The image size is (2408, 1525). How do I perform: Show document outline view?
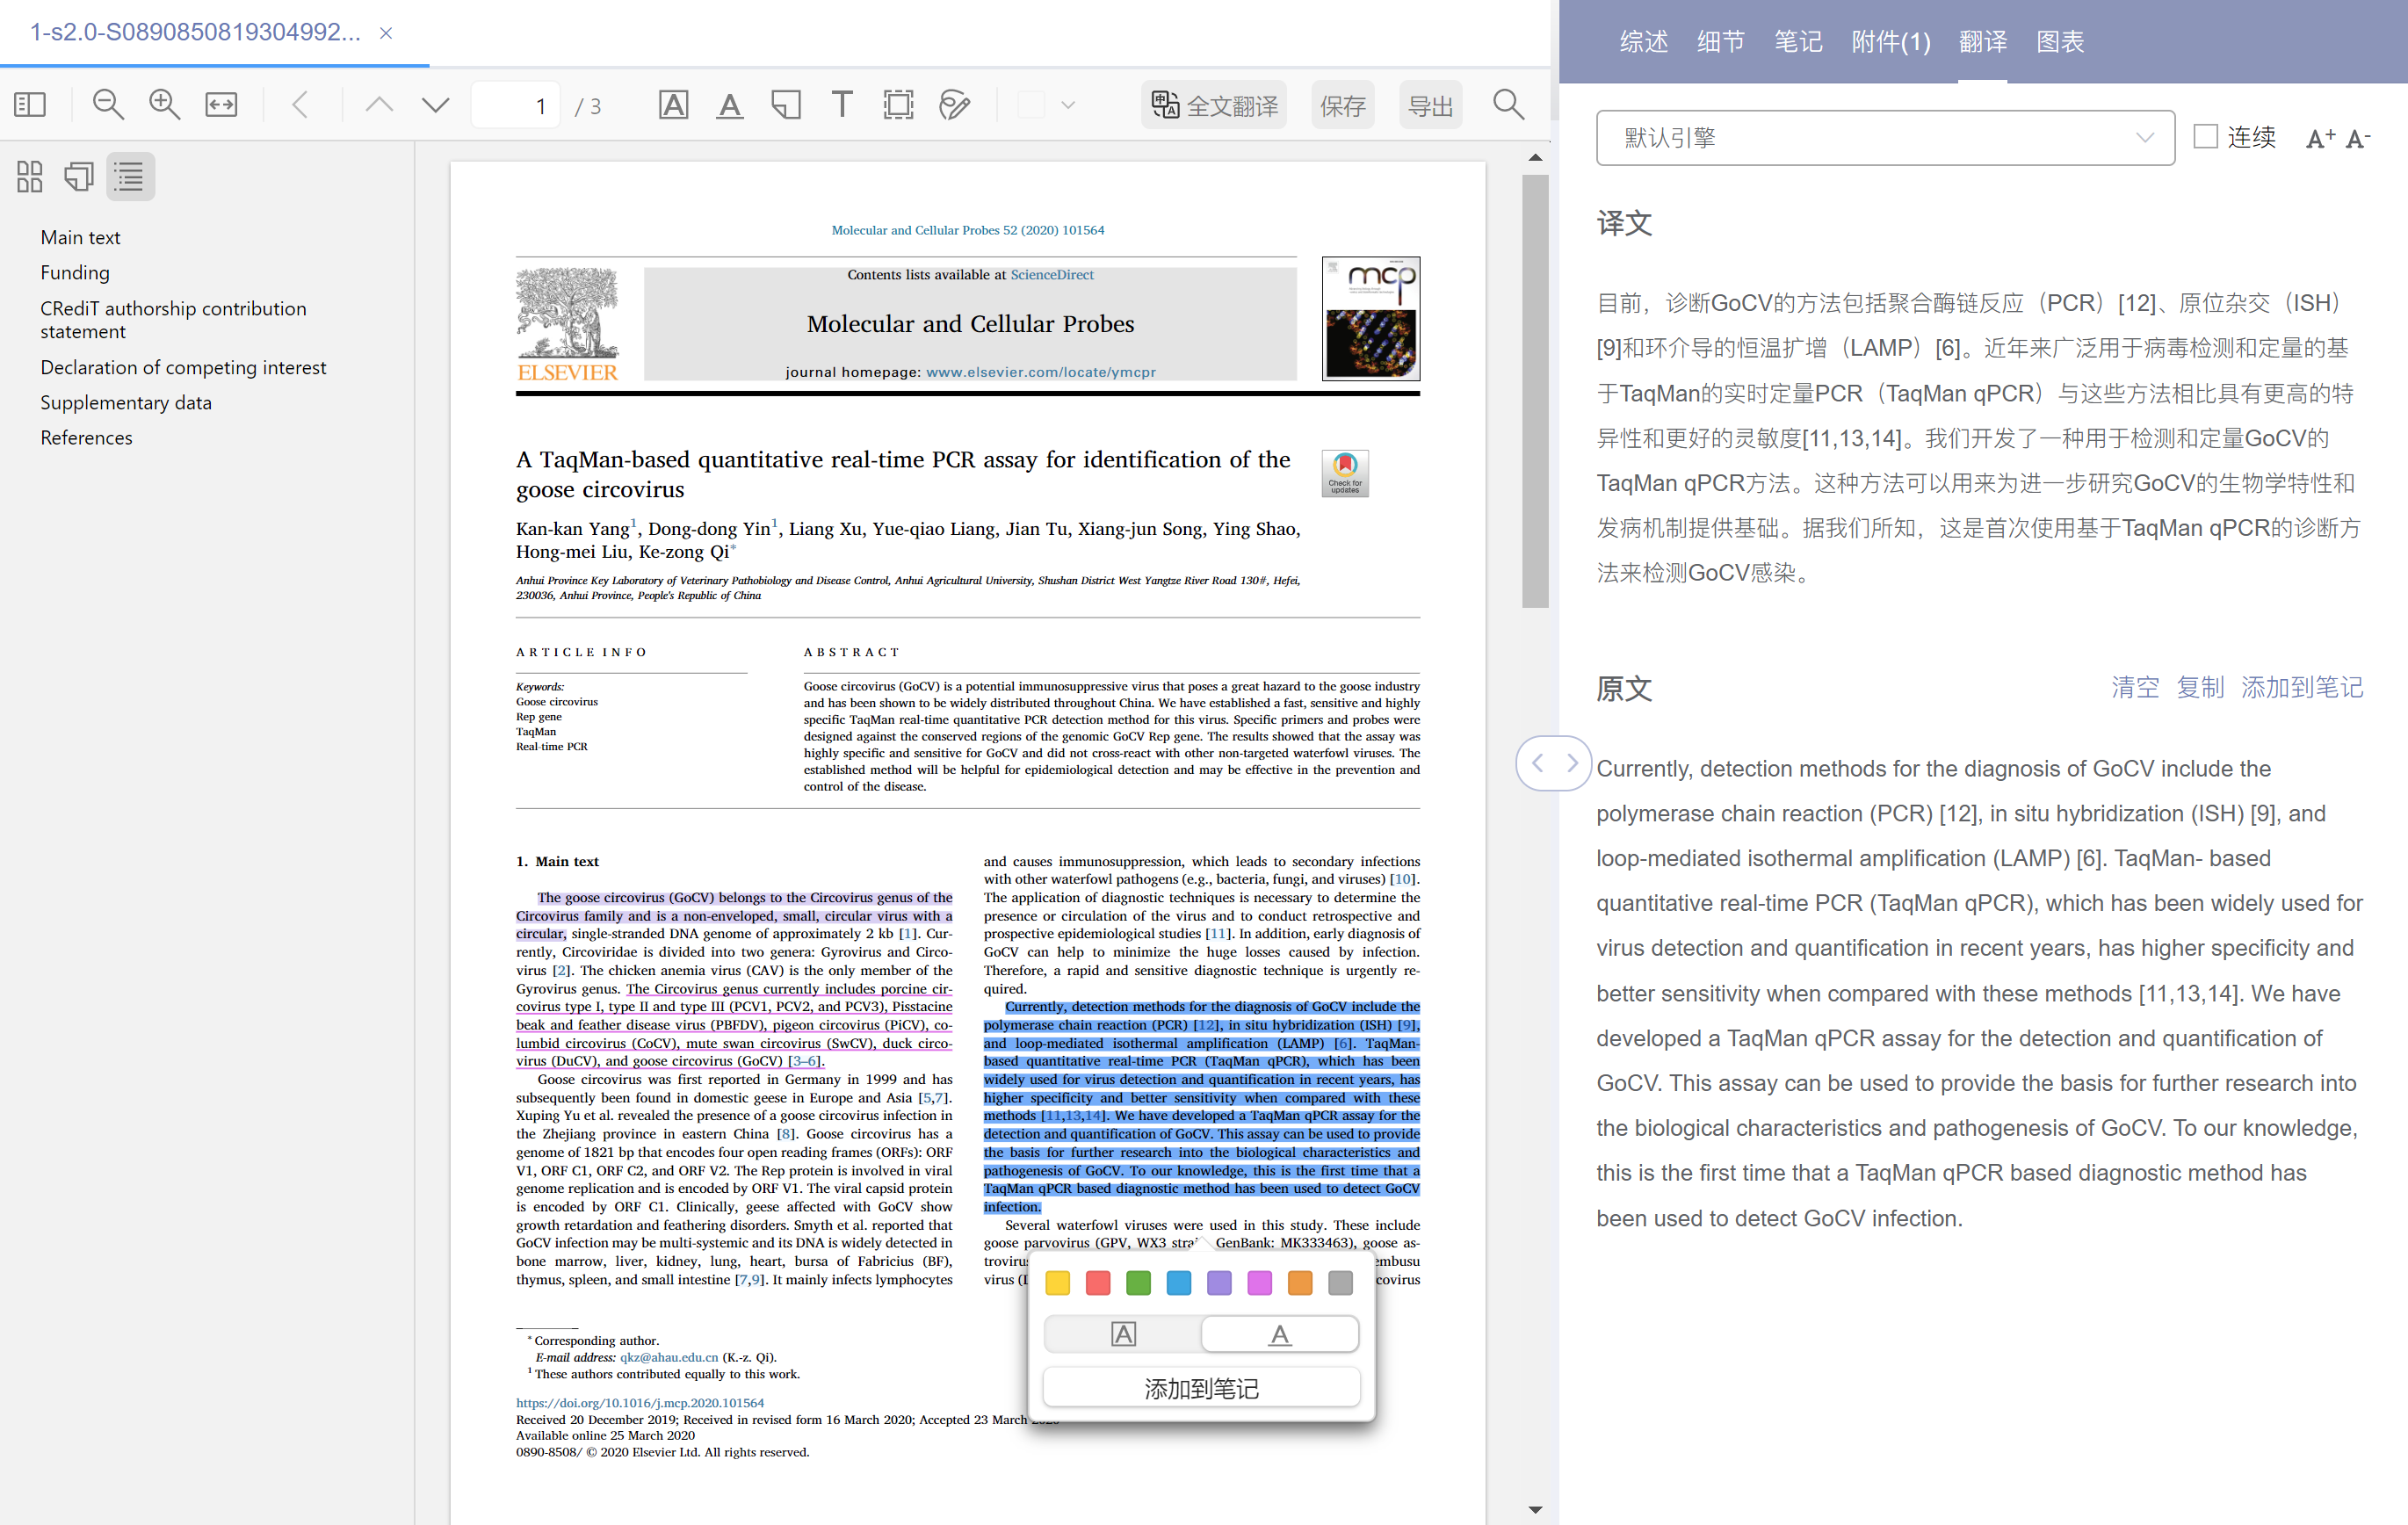coord(130,177)
